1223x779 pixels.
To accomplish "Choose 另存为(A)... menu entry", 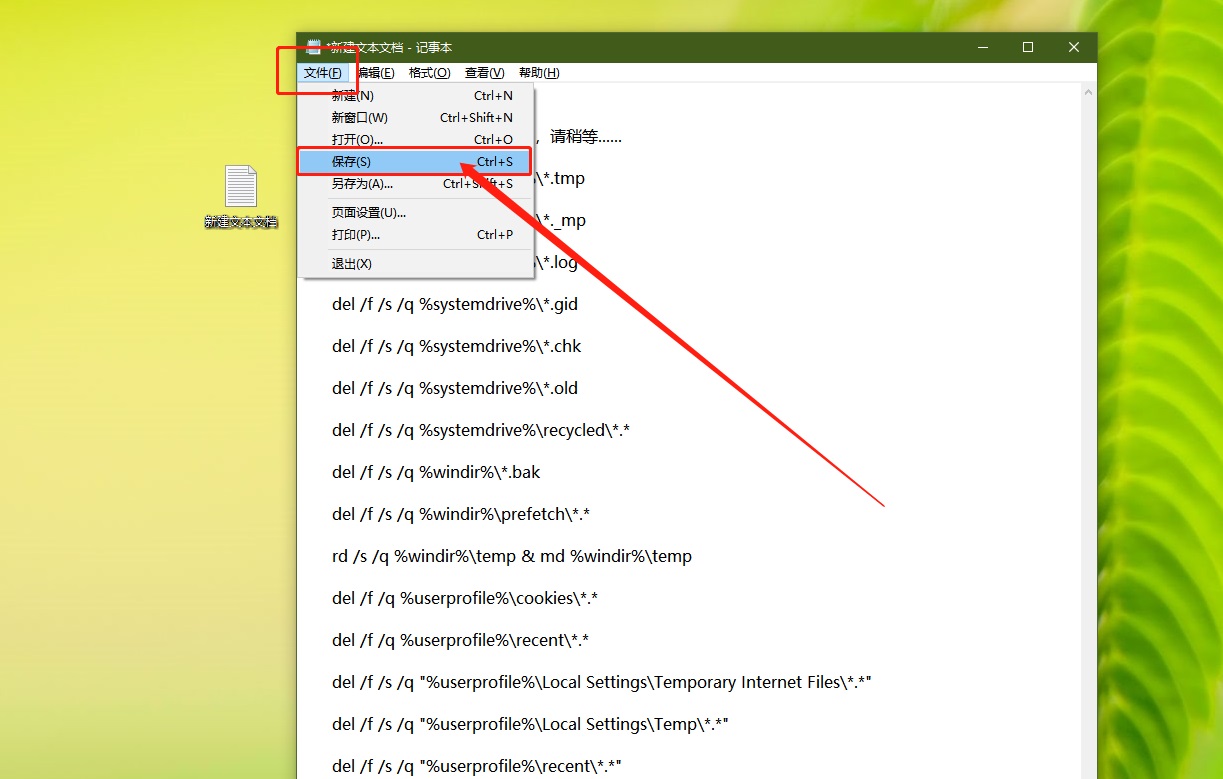I will (416, 184).
